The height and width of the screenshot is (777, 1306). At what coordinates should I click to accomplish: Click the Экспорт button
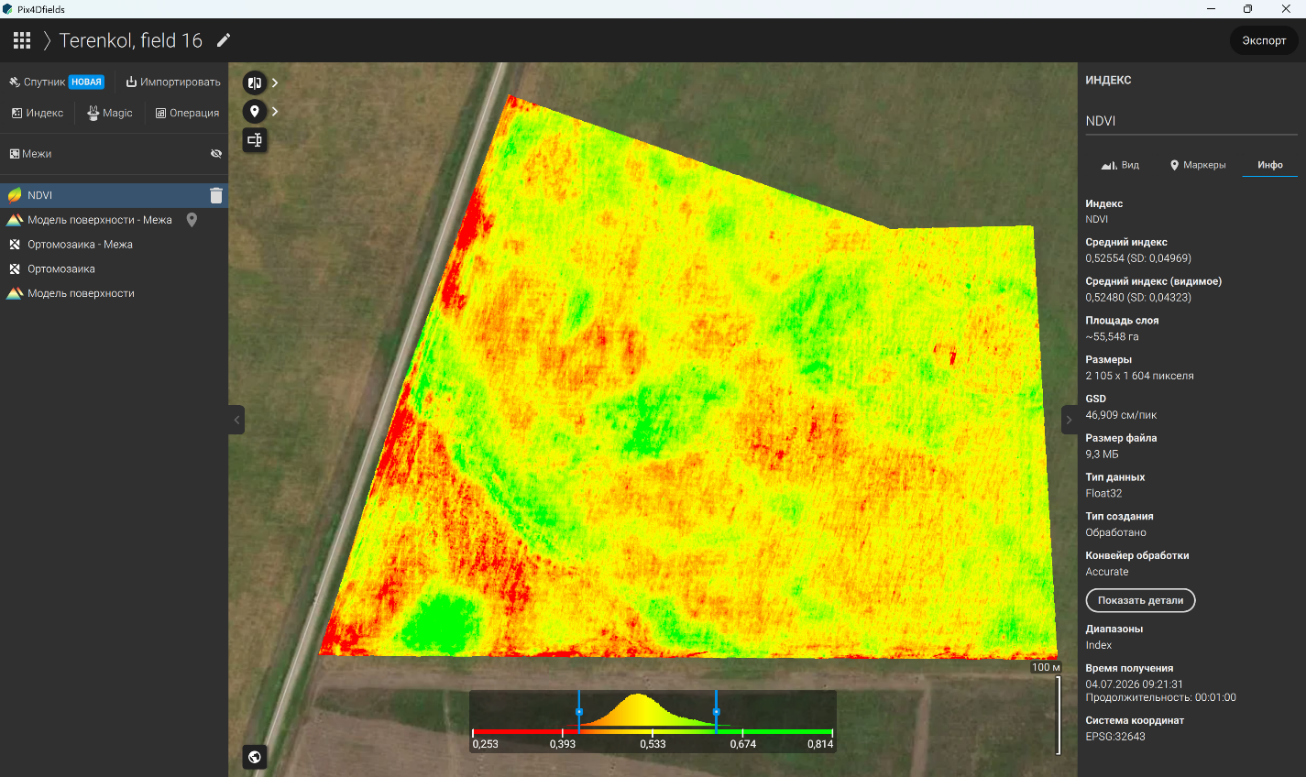coord(1264,41)
